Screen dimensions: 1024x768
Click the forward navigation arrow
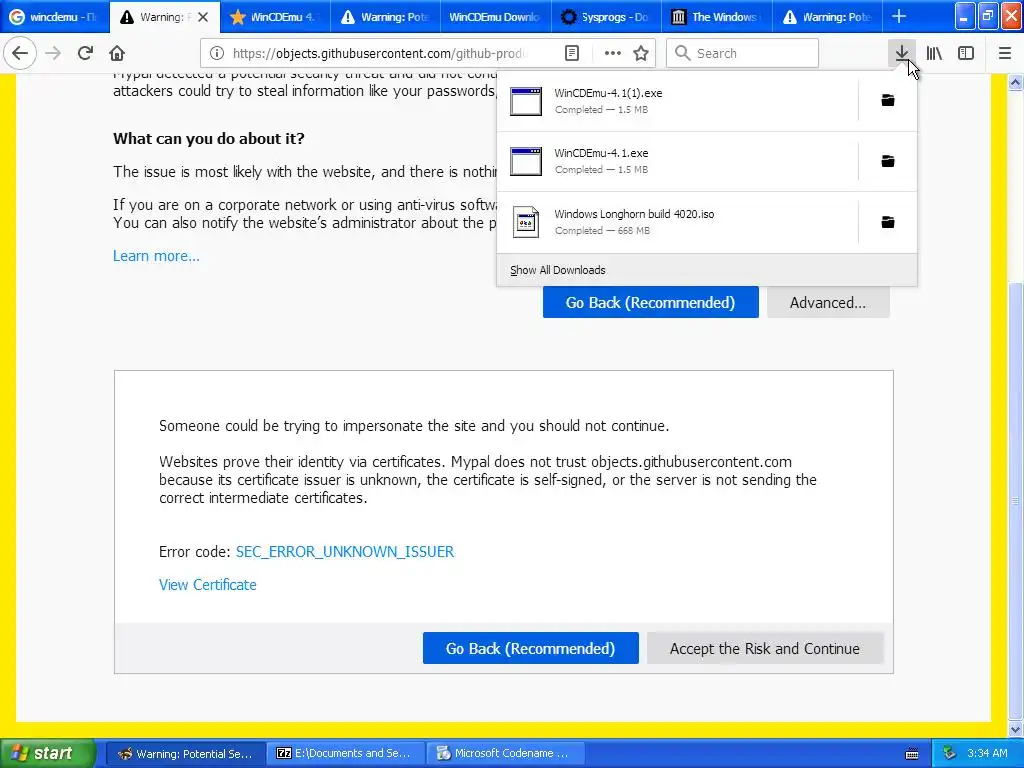tap(53, 54)
